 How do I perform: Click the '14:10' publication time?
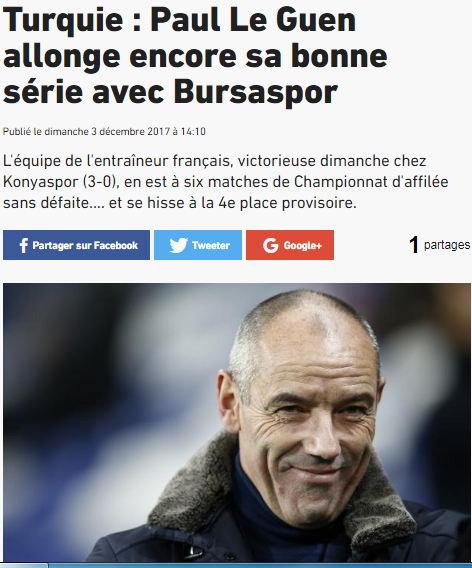[x=193, y=131]
